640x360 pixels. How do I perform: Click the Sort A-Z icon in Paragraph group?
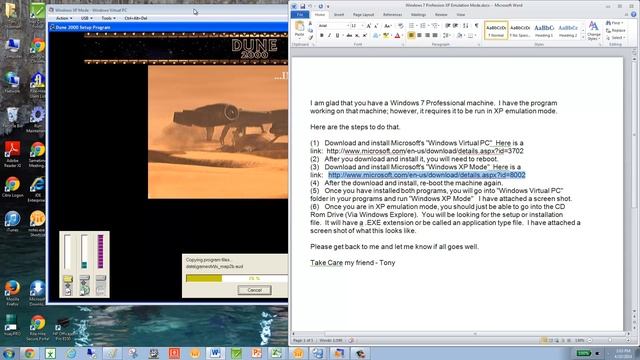click(x=466, y=26)
